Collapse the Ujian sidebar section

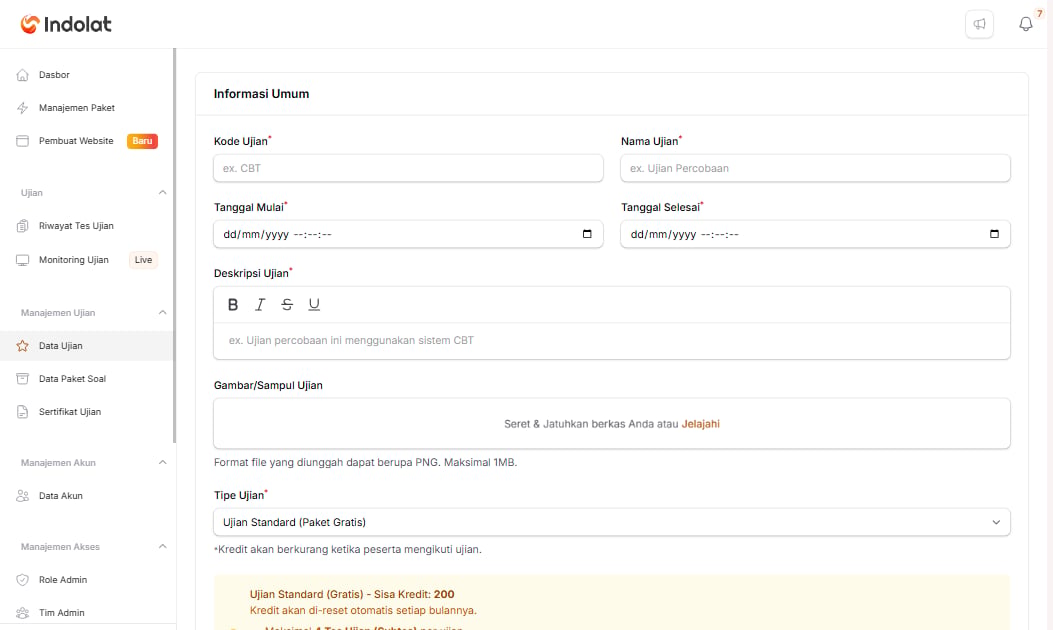click(x=162, y=193)
